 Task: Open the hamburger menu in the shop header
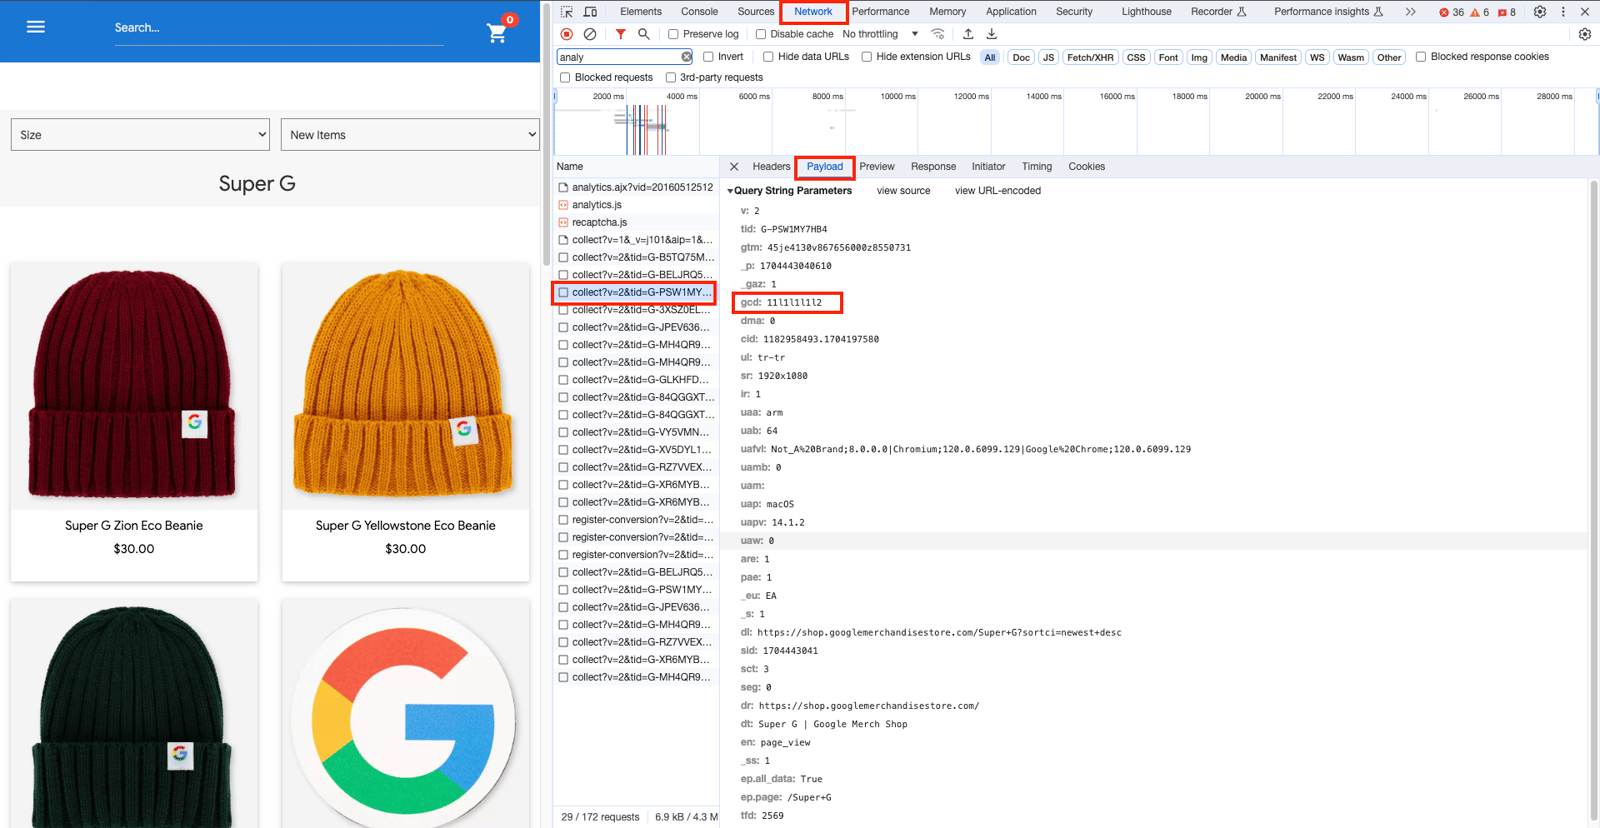[x=36, y=27]
